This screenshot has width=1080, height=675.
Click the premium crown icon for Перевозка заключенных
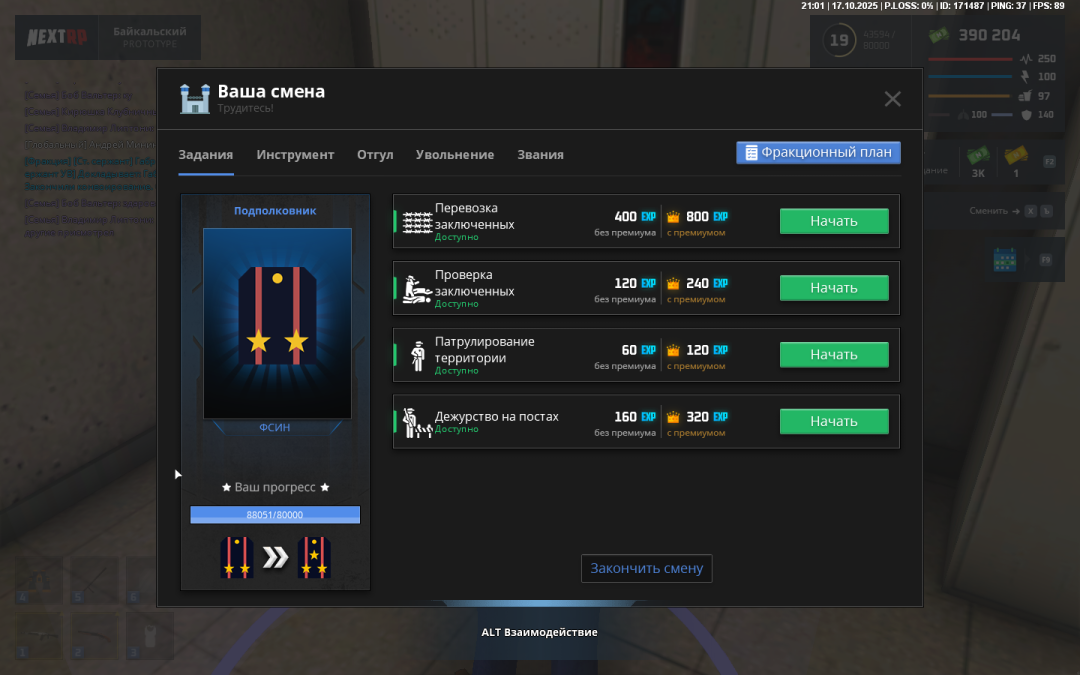coord(673,217)
